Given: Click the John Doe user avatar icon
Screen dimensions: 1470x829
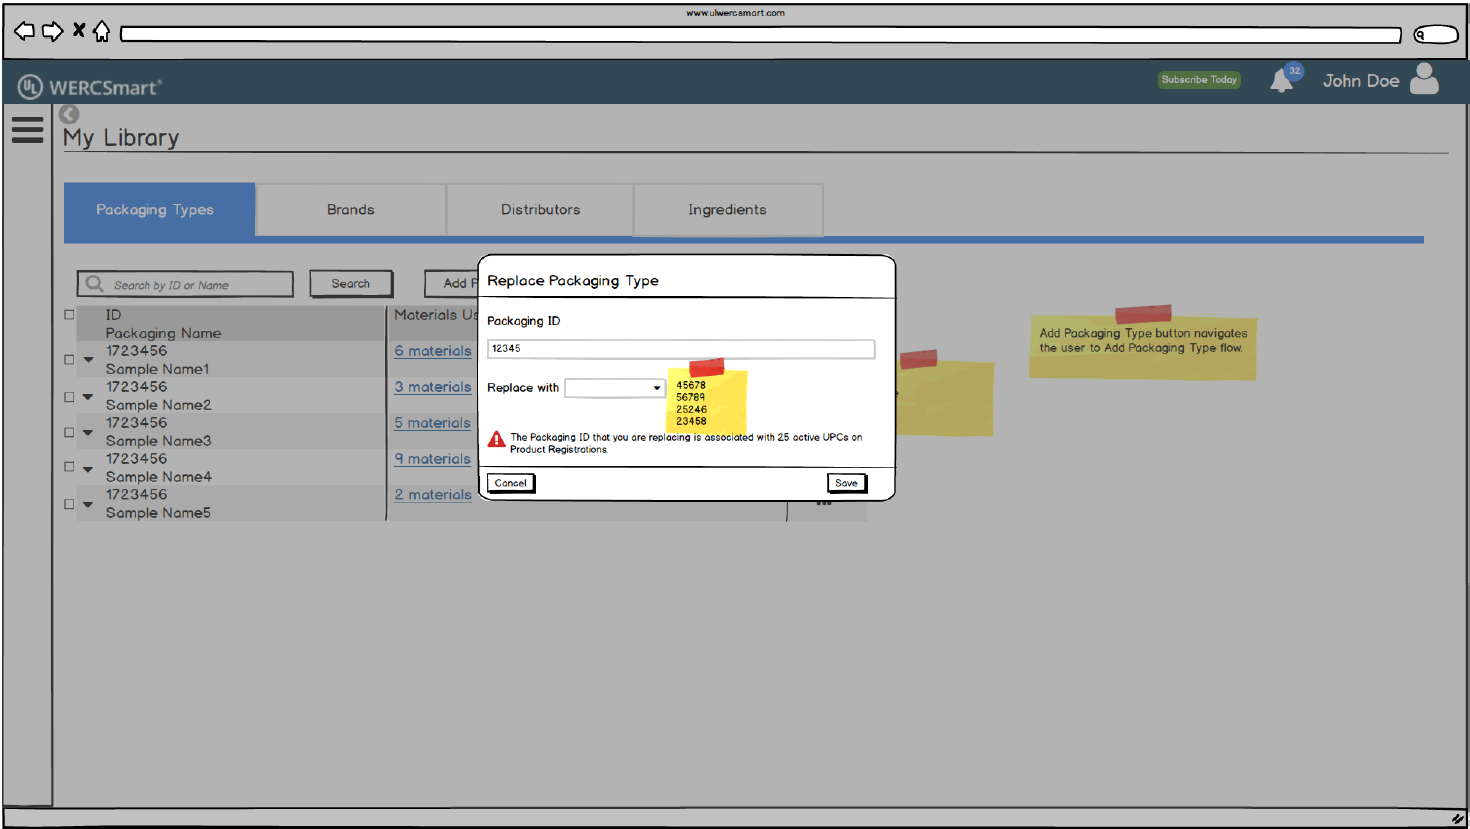Looking at the screenshot, I should click(1424, 79).
